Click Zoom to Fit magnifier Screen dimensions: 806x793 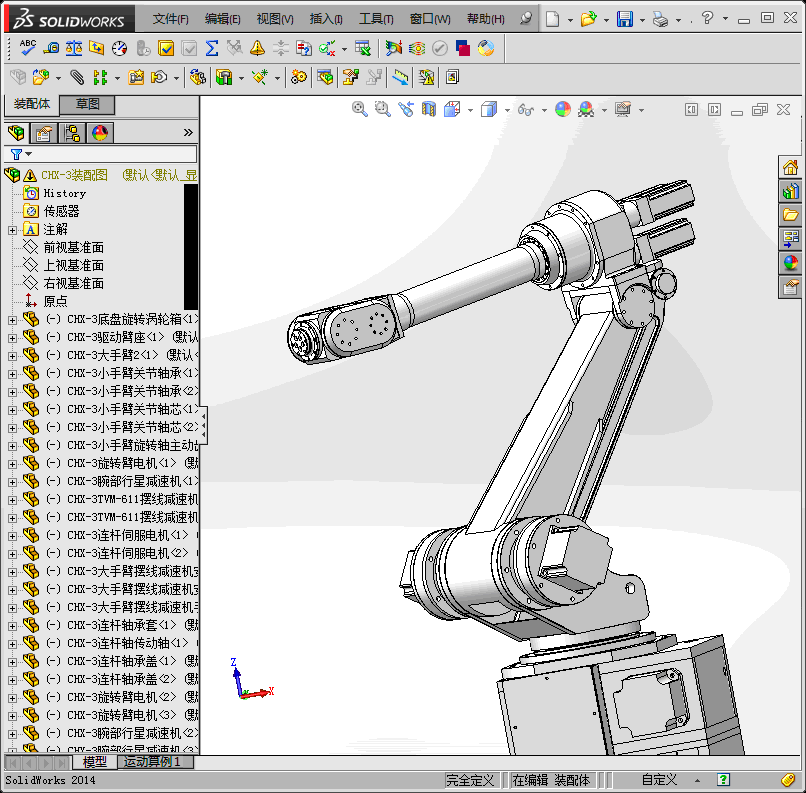[359, 109]
